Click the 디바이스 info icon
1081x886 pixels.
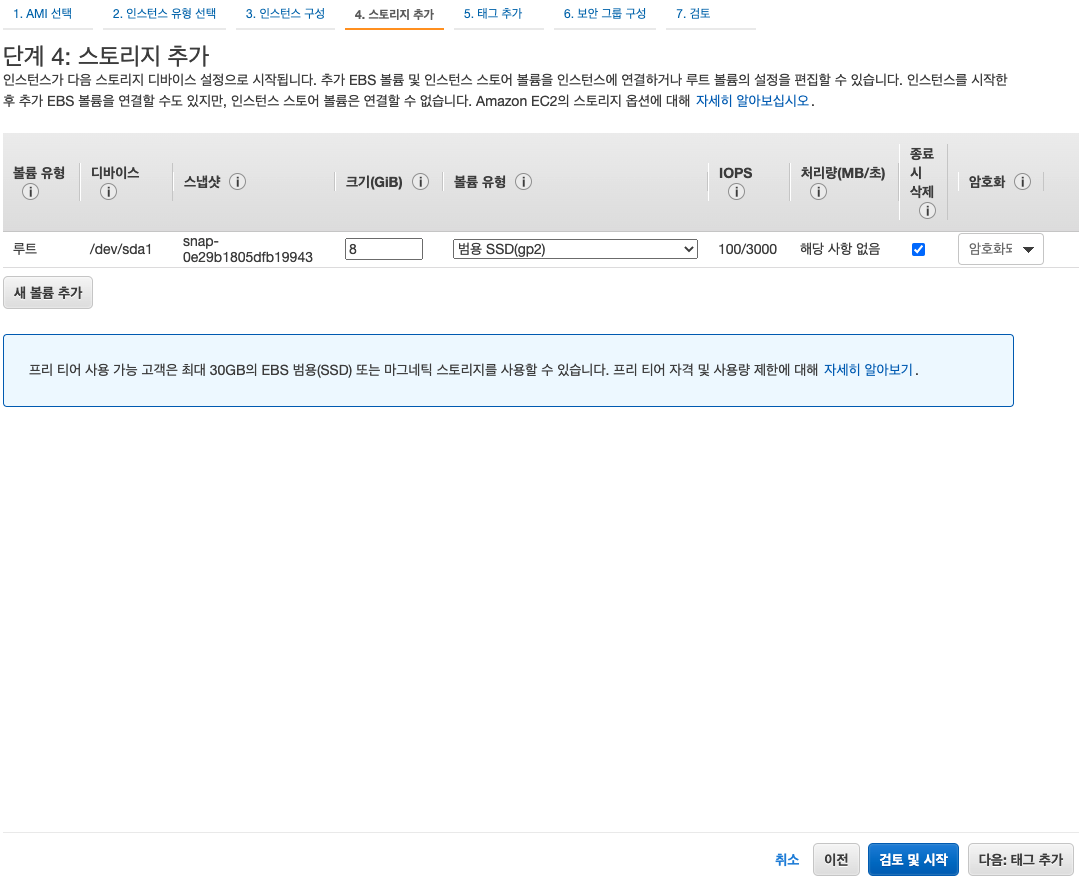(108, 192)
